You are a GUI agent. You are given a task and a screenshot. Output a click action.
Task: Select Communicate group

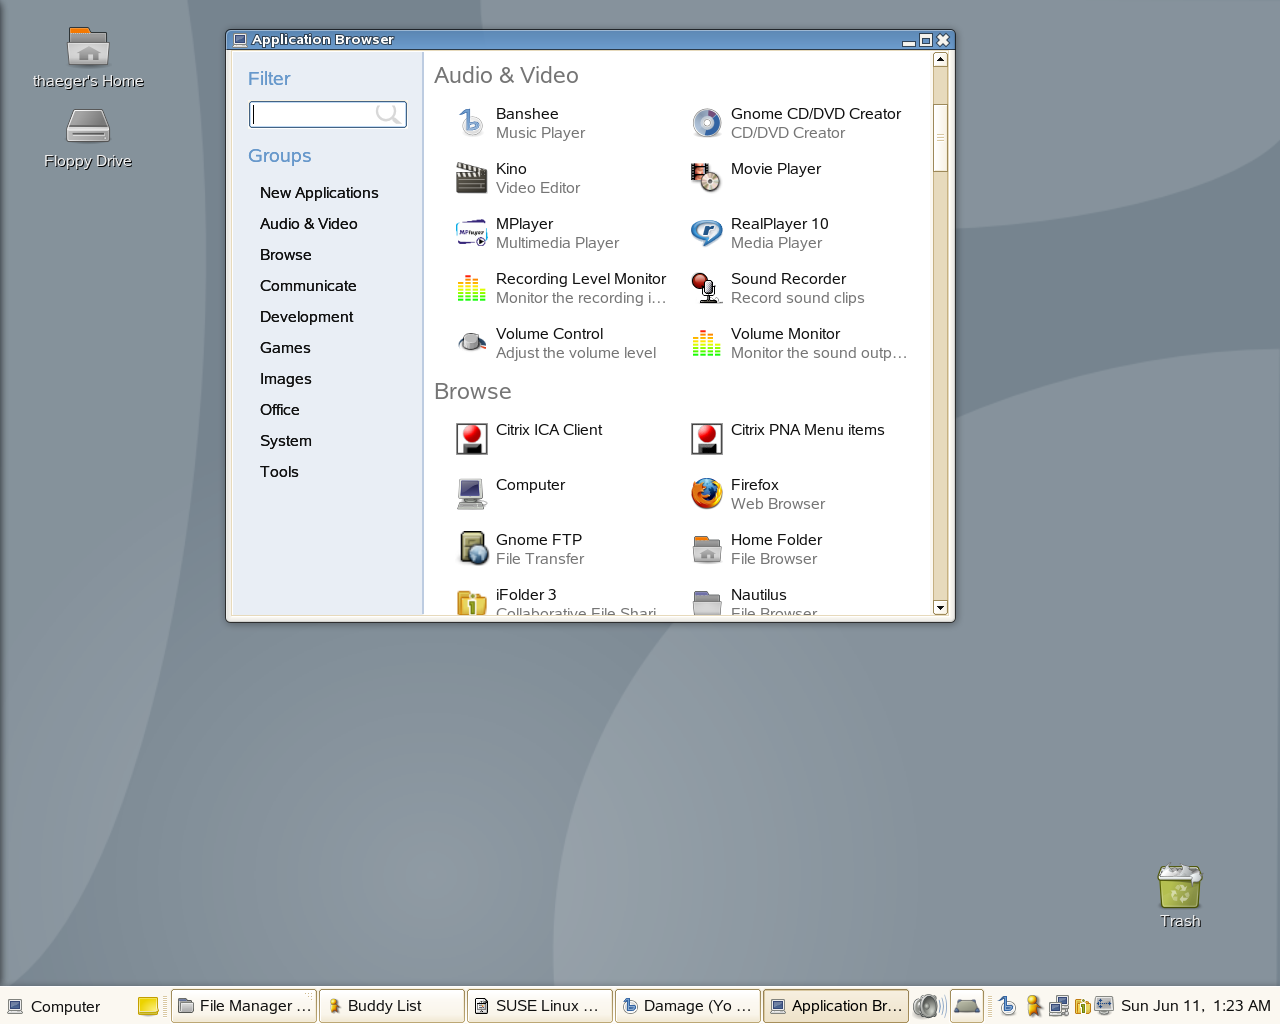308,286
